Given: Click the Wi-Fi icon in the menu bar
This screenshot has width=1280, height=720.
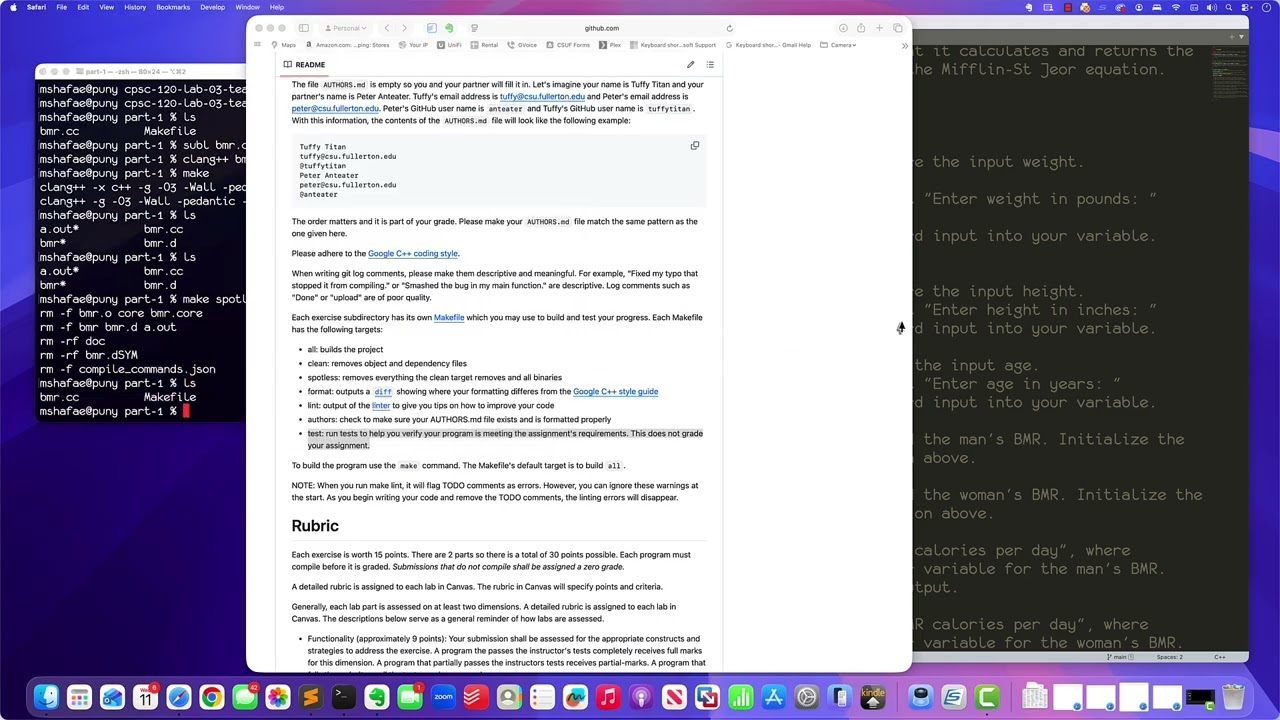Looking at the screenshot, I should [x=1175, y=7].
